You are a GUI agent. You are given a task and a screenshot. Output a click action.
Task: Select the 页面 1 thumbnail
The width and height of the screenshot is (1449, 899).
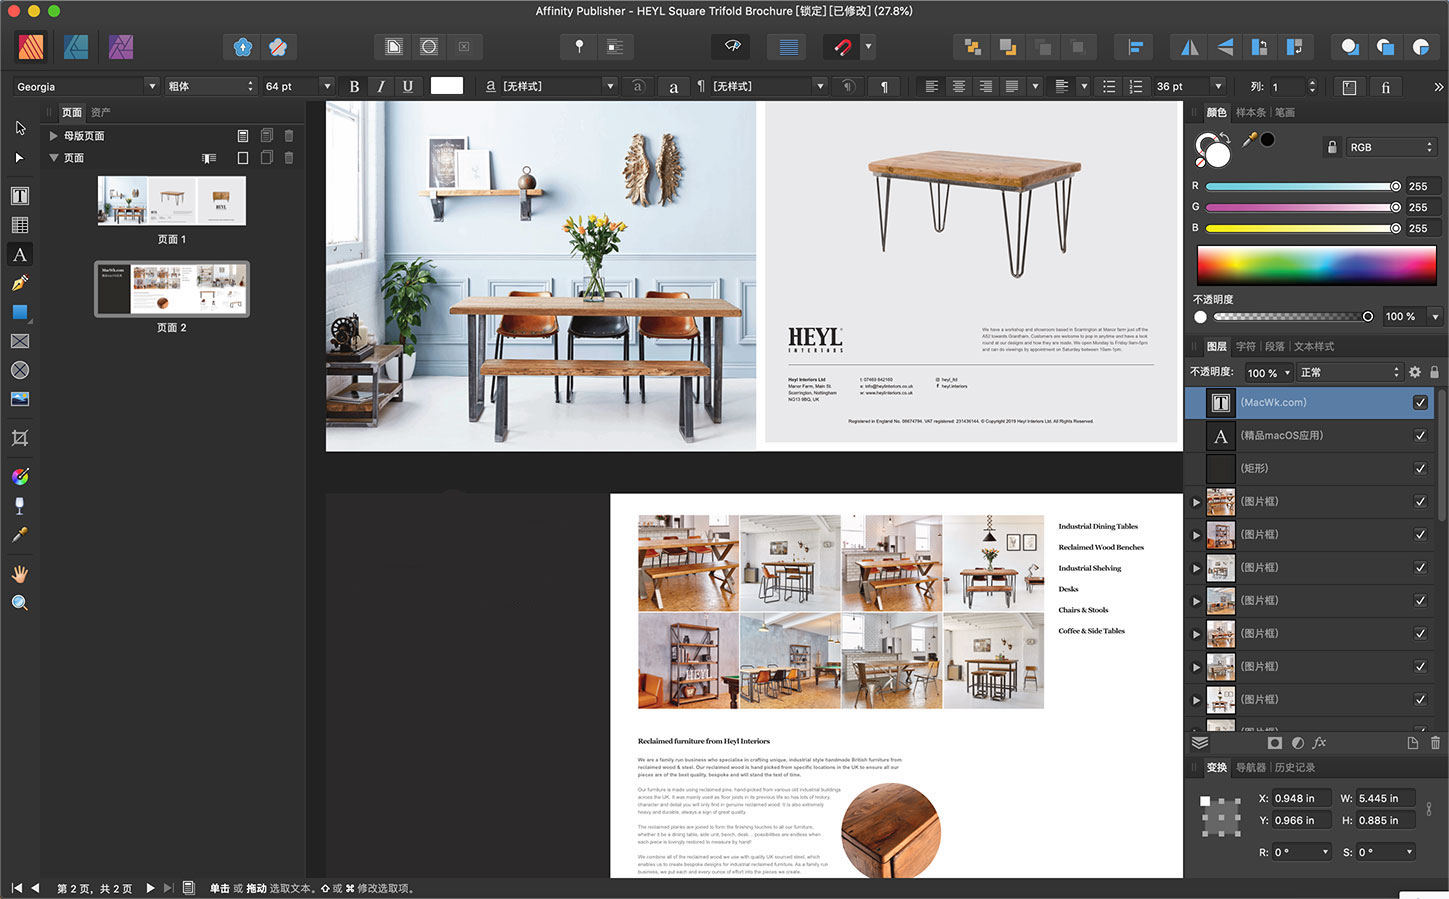171,201
